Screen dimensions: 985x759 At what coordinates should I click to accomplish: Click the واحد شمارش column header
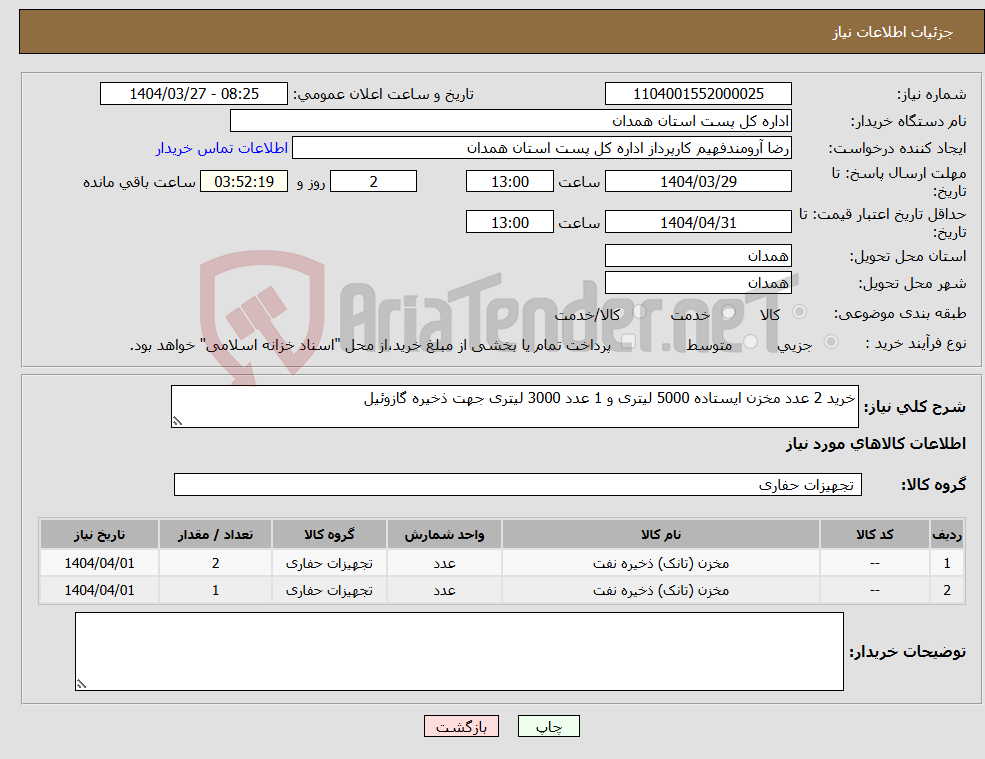444,535
